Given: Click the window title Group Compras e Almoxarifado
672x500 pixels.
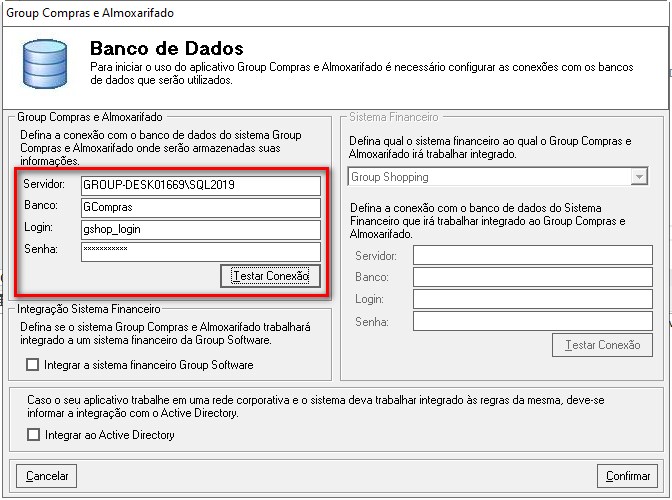Looking at the screenshot, I should click(x=90, y=13).
